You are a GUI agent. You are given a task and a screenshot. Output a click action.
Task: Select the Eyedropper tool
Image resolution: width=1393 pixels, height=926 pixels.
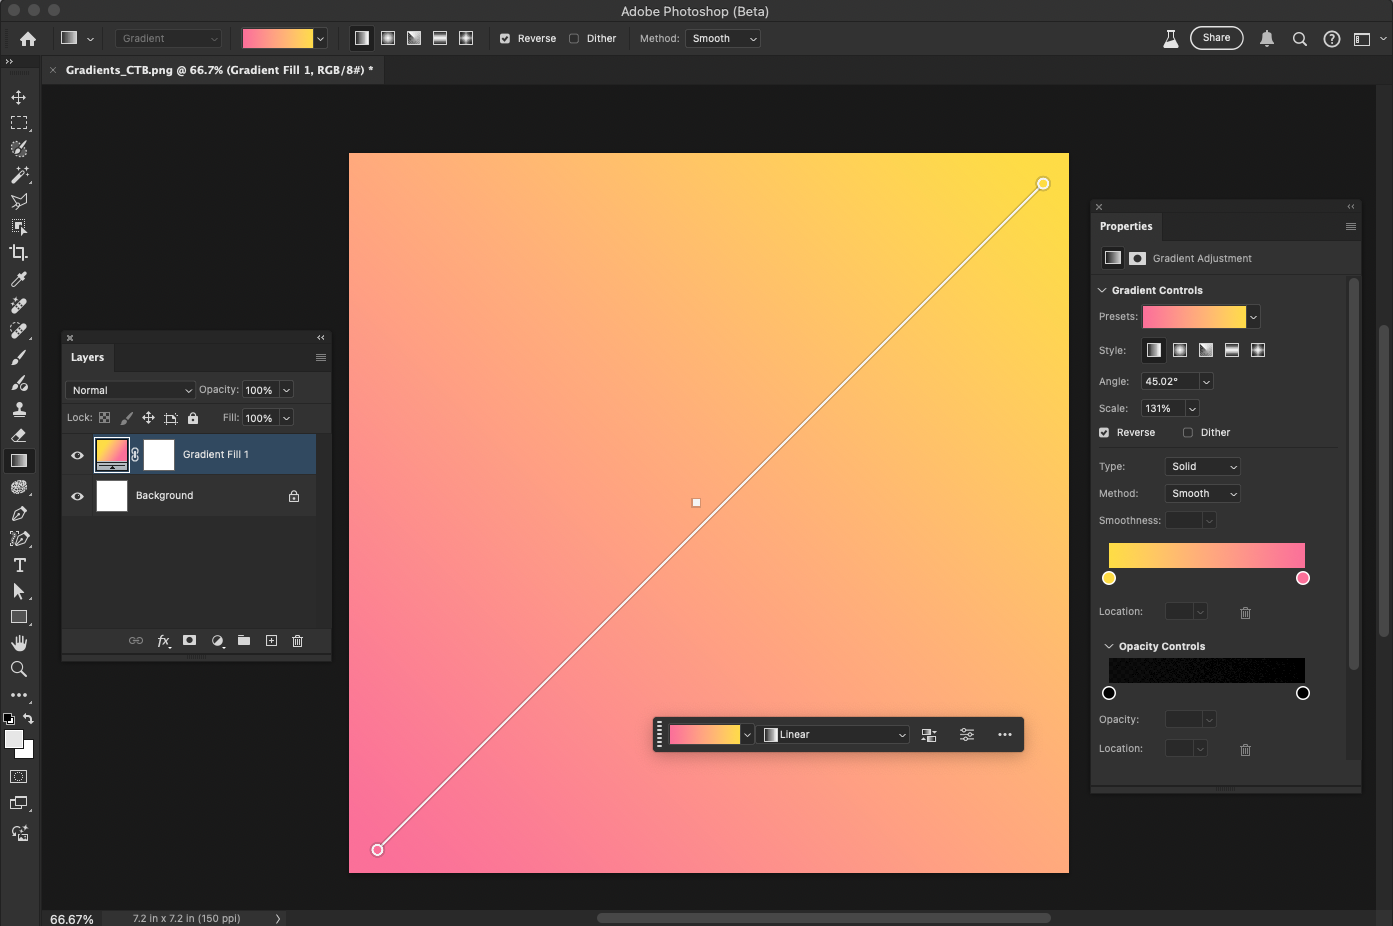tap(18, 278)
